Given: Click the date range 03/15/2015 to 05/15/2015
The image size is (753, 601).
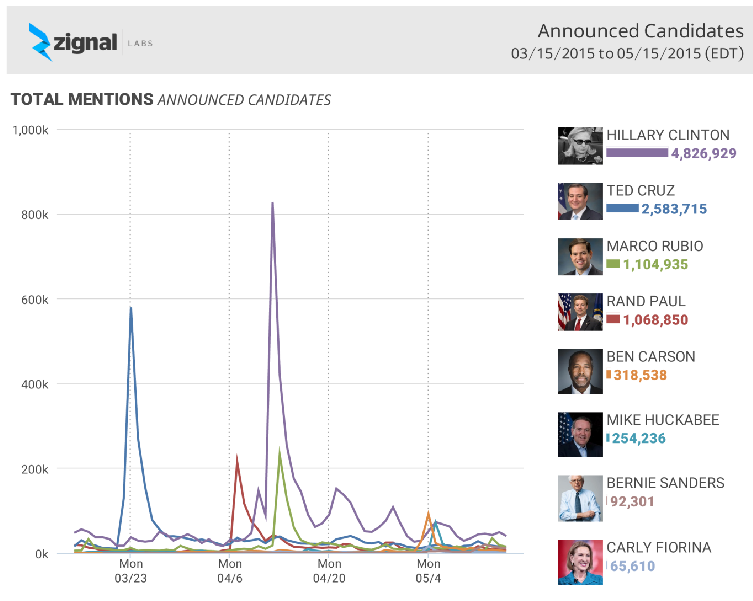Looking at the screenshot, I should 626,54.
